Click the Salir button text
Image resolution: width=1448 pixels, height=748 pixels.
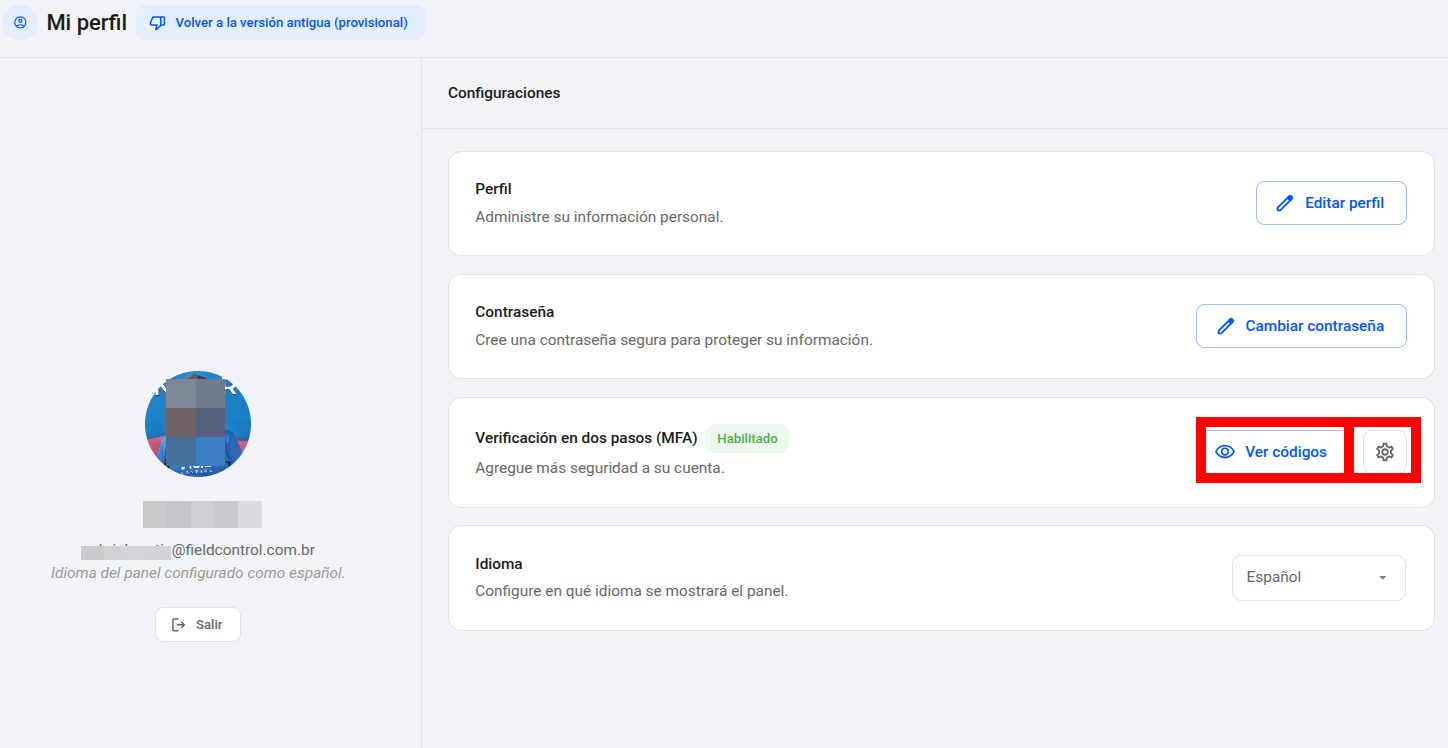(x=209, y=624)
